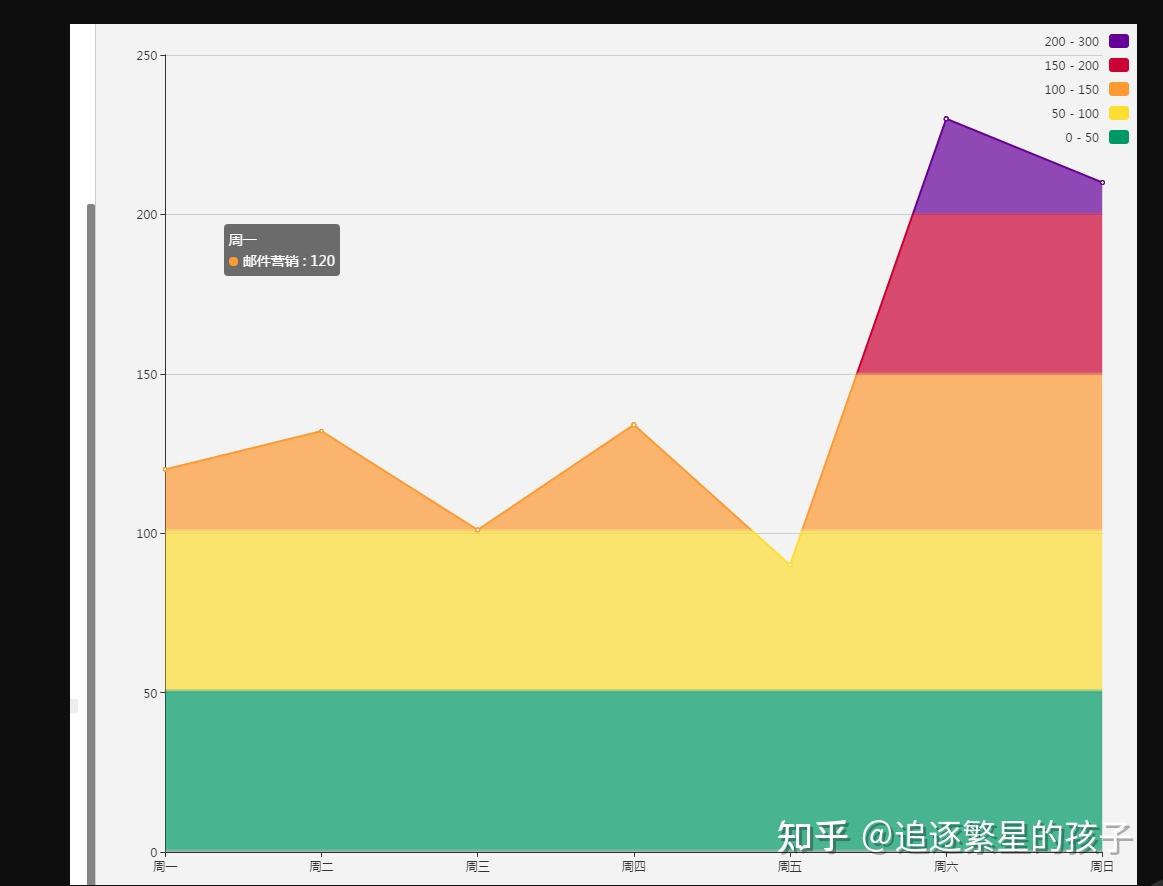The height and width of the screenshot is (886, 1163).
Task: Select the 周四 data point marker
Action: coord(633,425)
